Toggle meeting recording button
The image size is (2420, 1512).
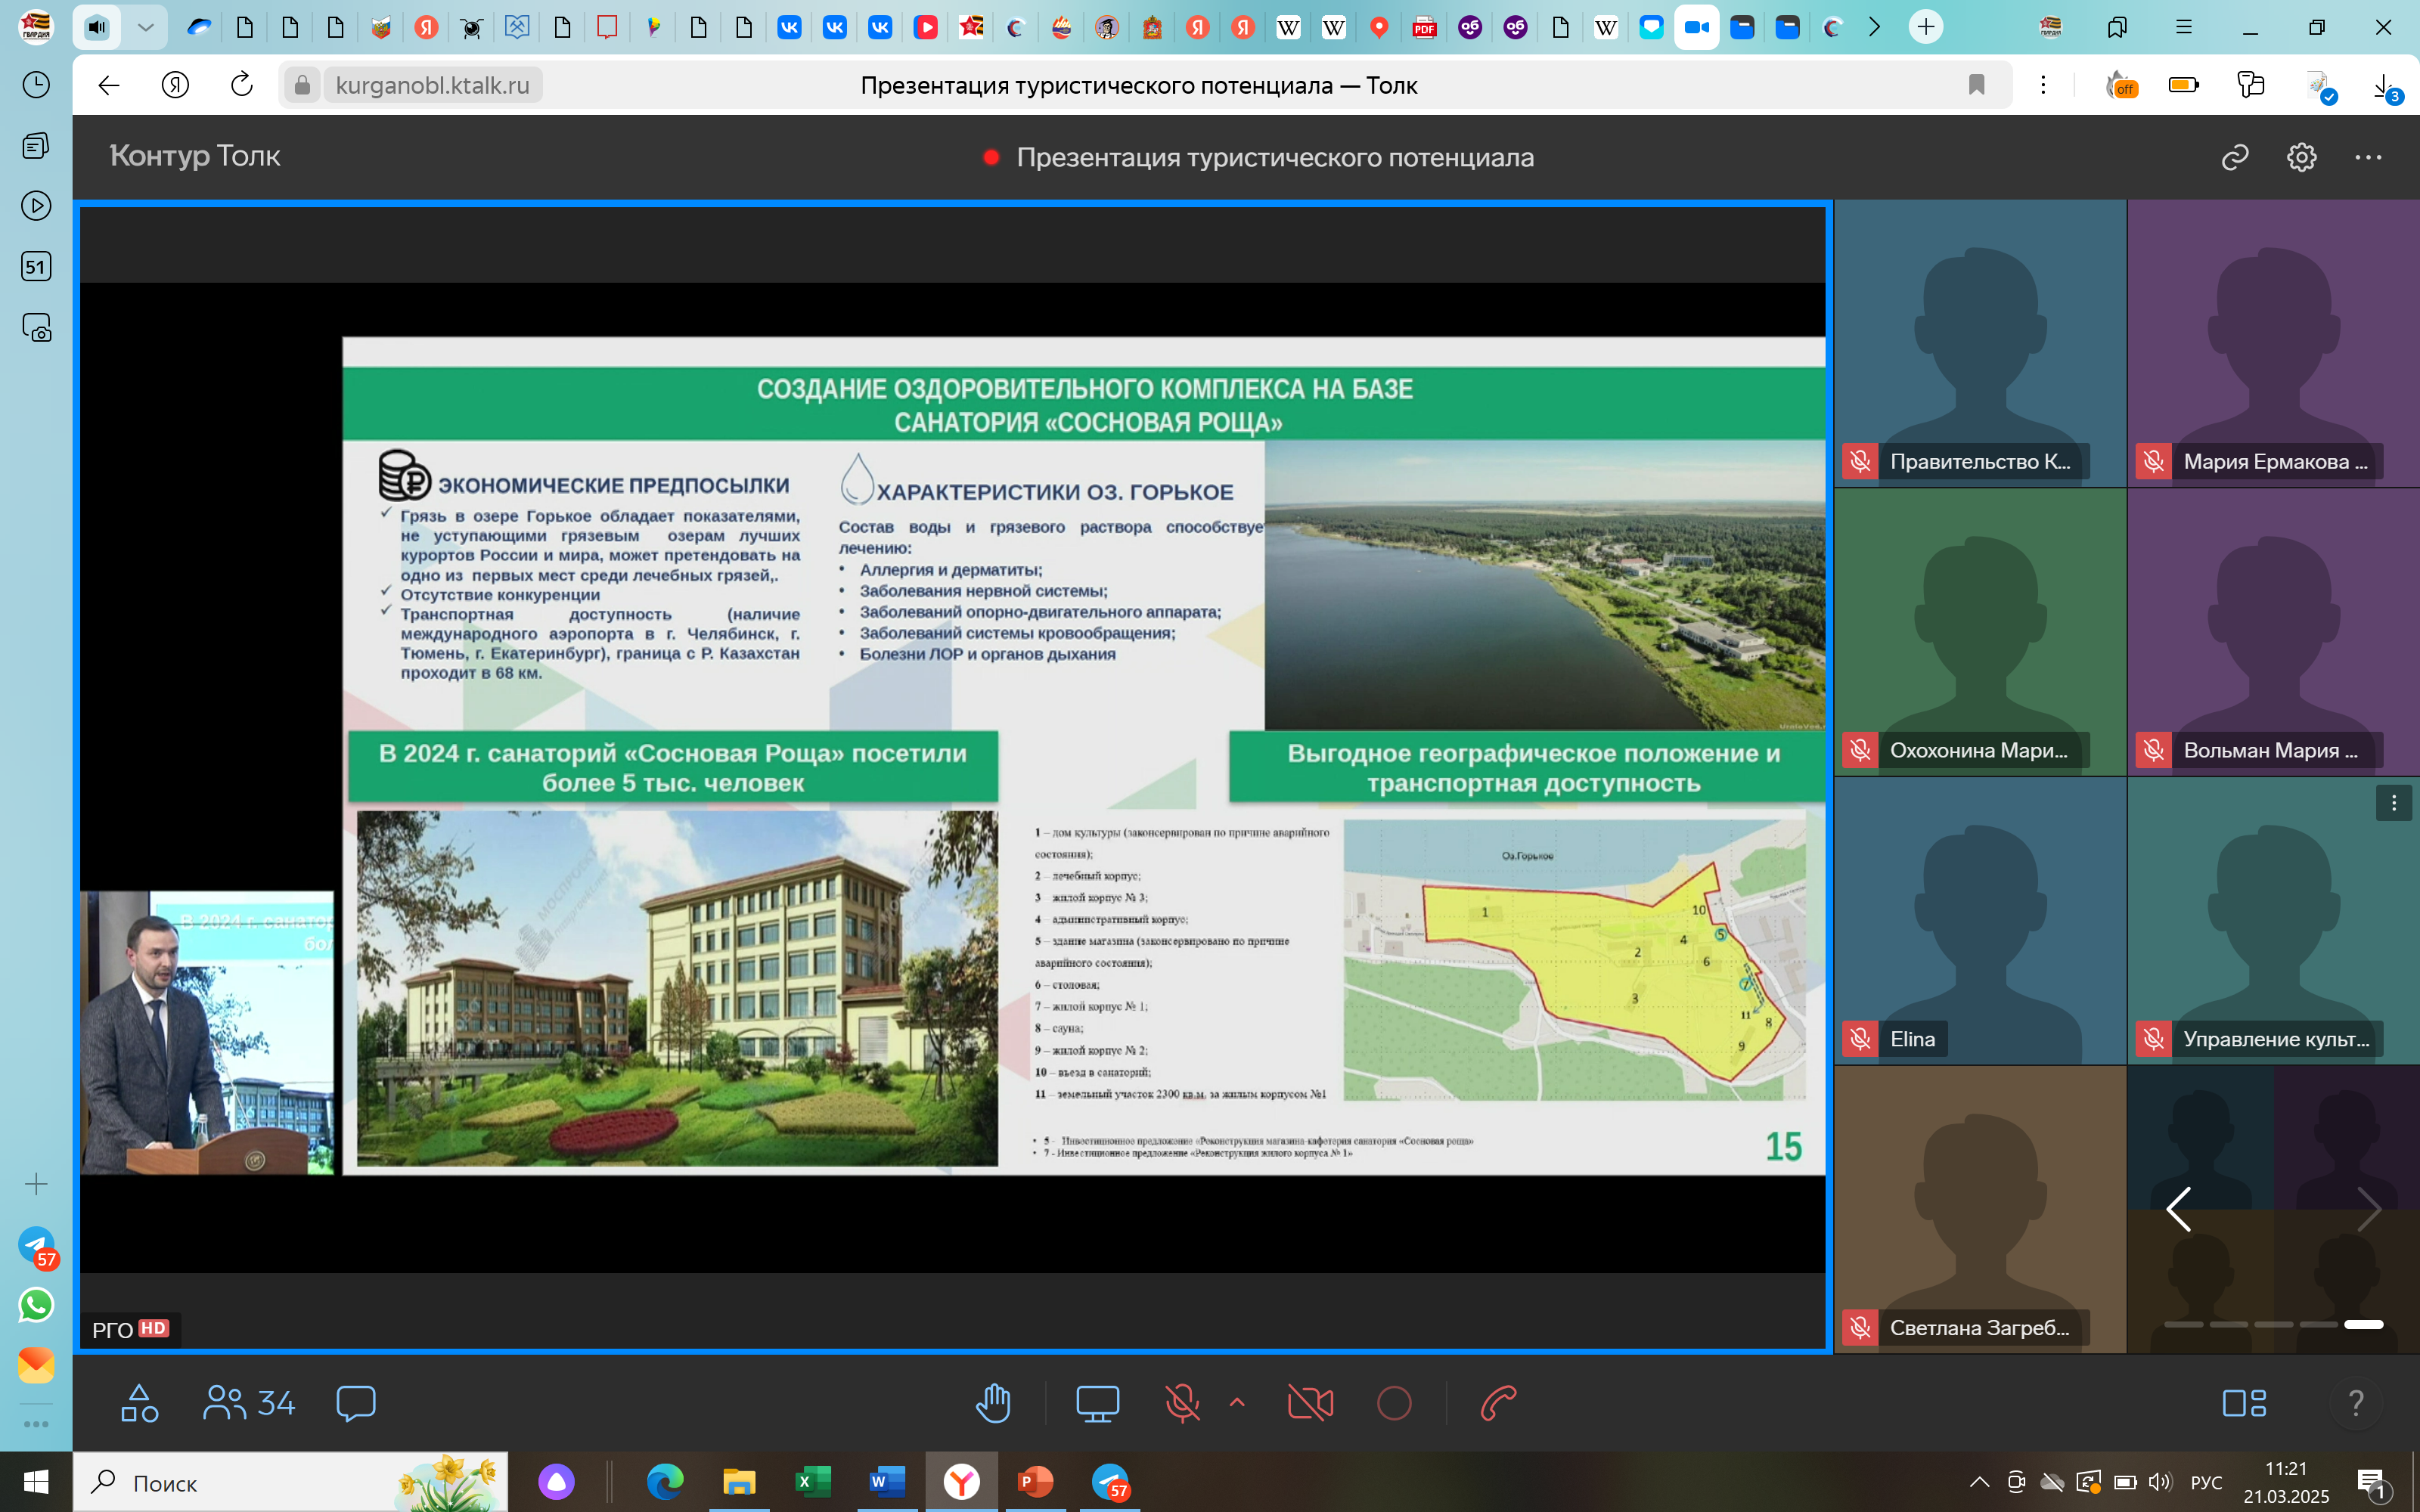click(1394, 1403)
